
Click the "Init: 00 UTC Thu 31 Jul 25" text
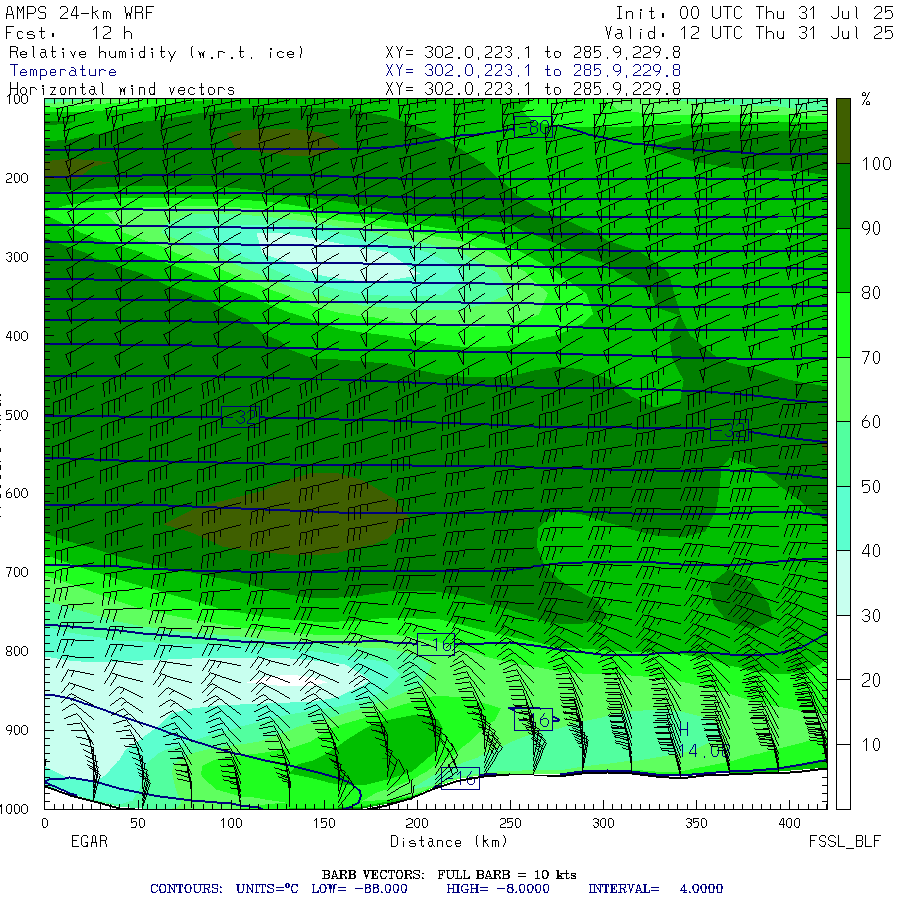tap(754, 13)
